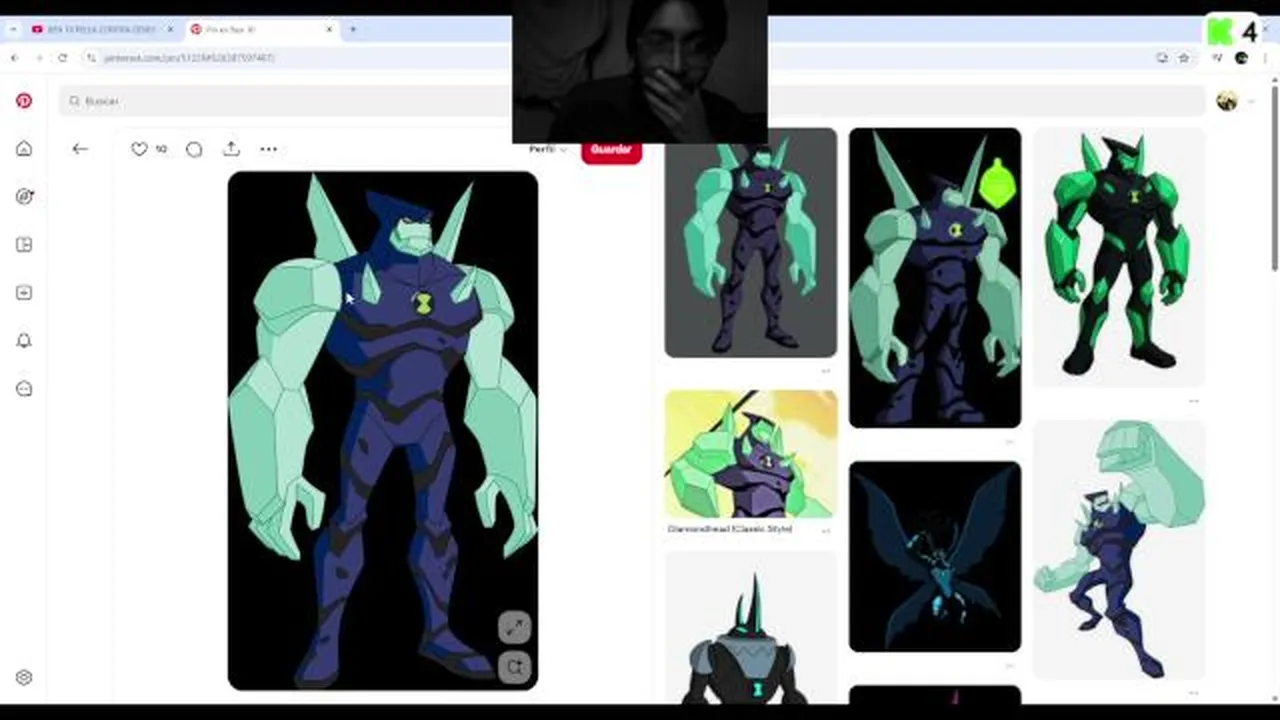The image size is (1280, 720).
Task: Open a new browser tab
Action: coord(353,29)
